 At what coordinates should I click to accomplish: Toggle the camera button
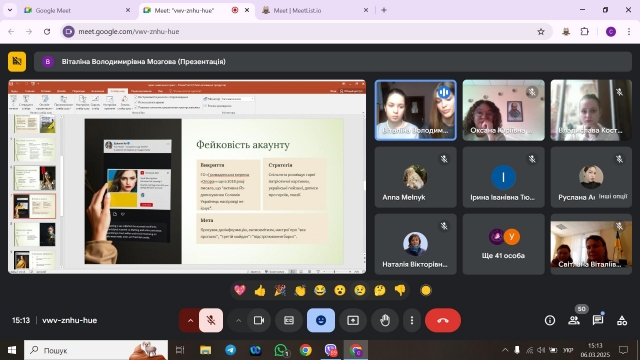pyautogui.click(x=259, y=320)
